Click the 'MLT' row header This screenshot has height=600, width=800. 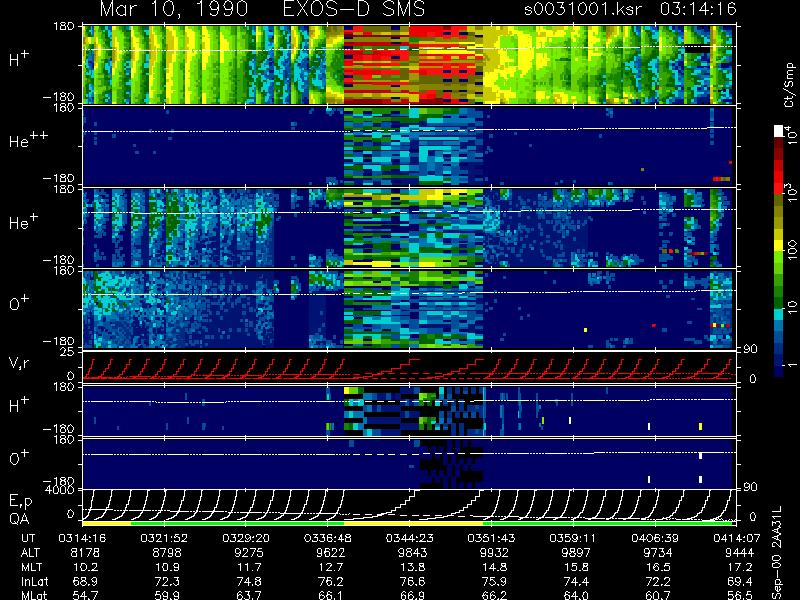point(31,567)
